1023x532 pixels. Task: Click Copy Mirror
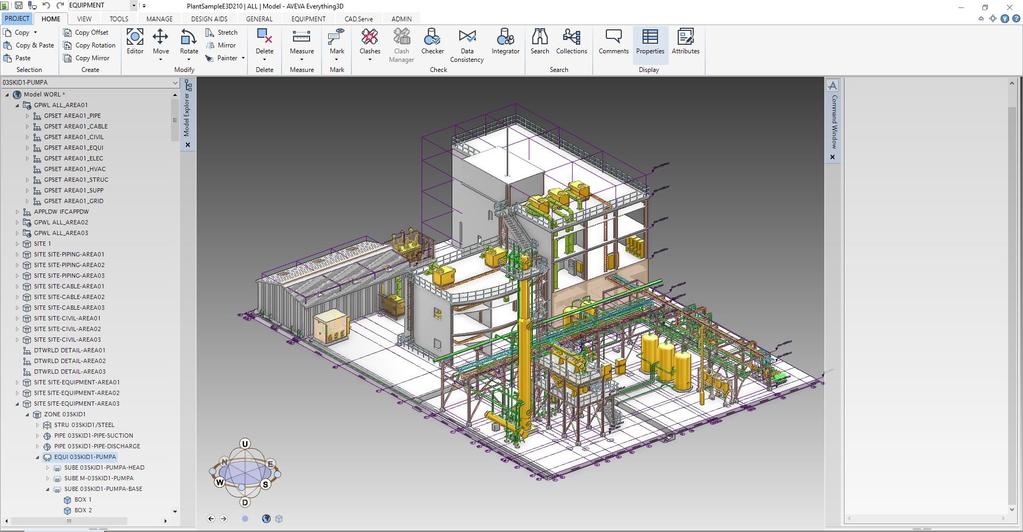click(x=86, y=58)
